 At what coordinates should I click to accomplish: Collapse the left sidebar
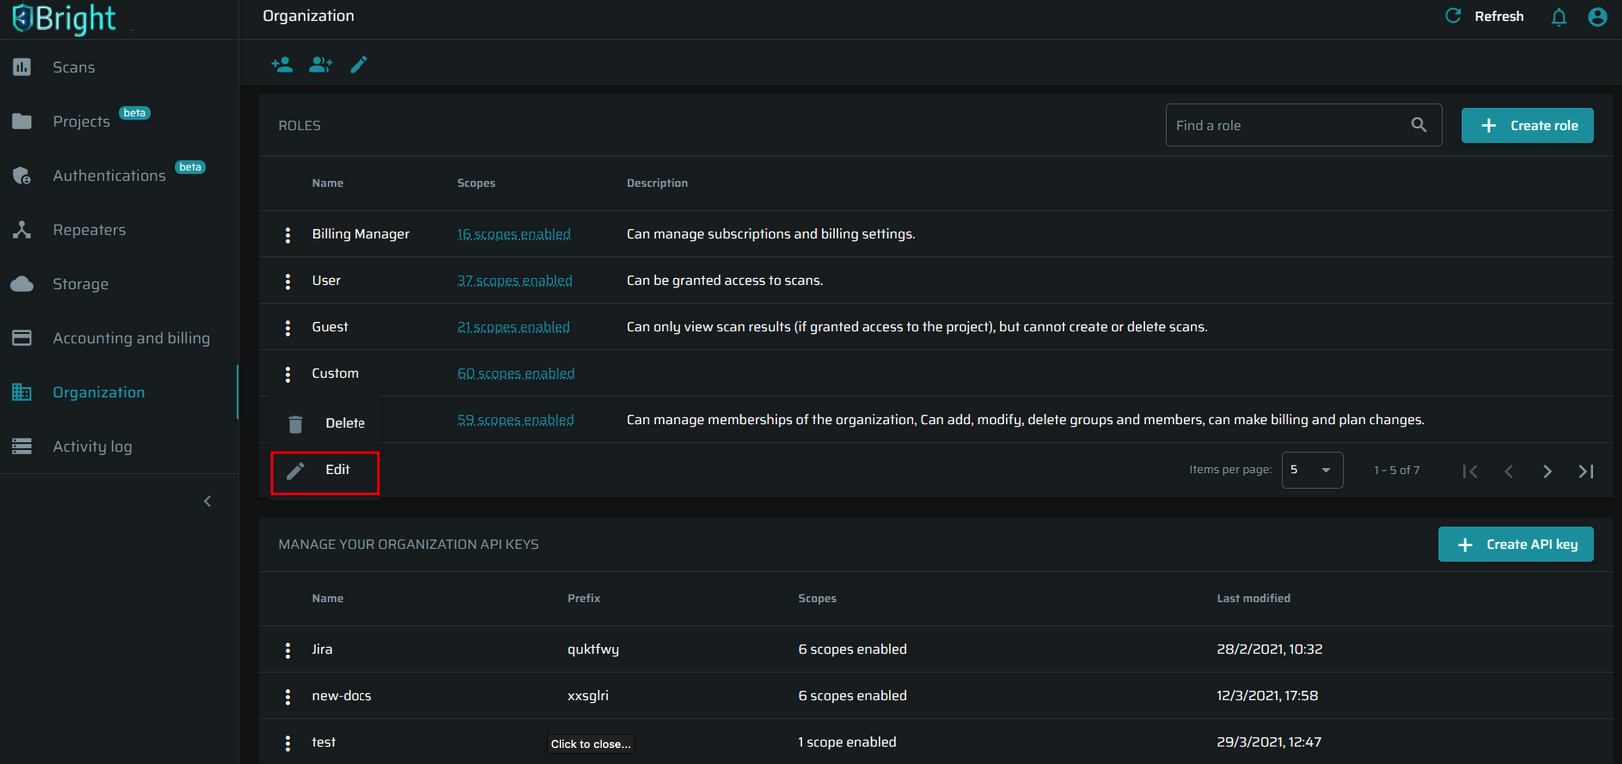coord(208,501)
